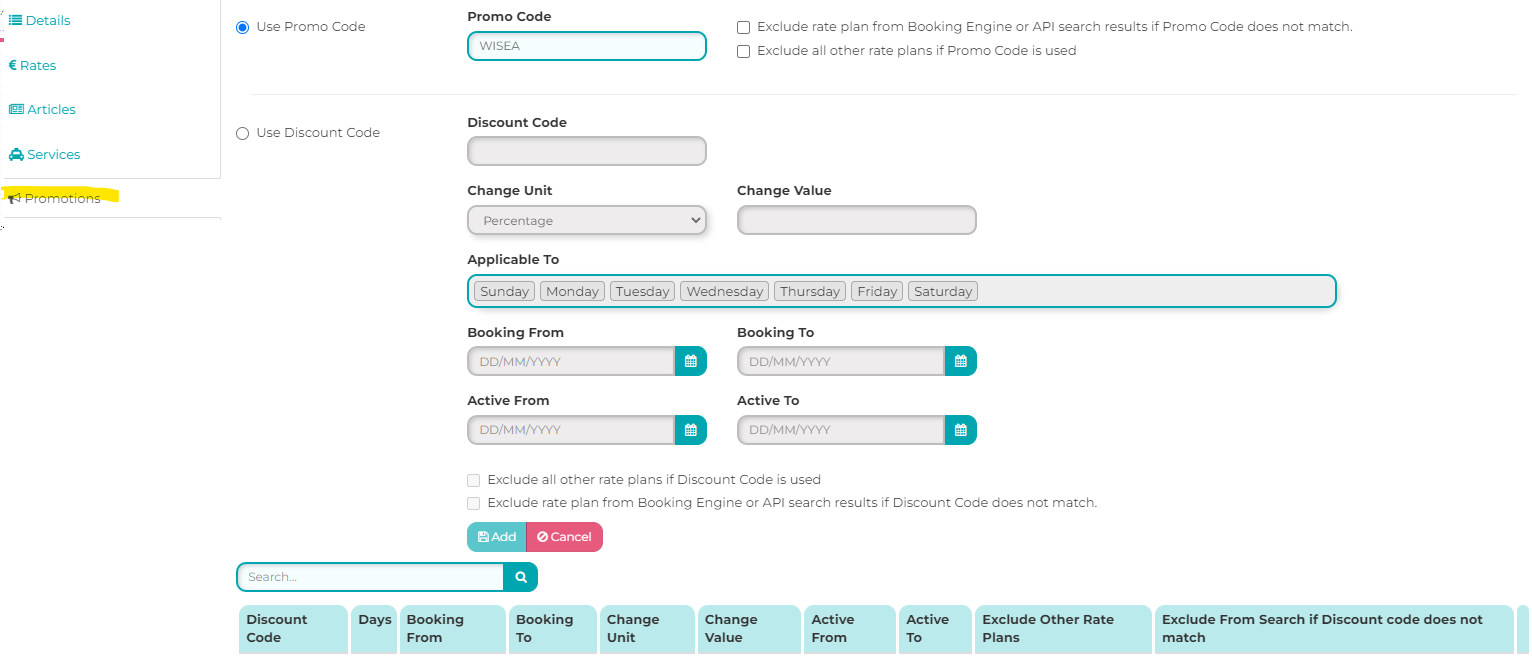
Task: Click the Discount Code input field
Action: [587, 151]
